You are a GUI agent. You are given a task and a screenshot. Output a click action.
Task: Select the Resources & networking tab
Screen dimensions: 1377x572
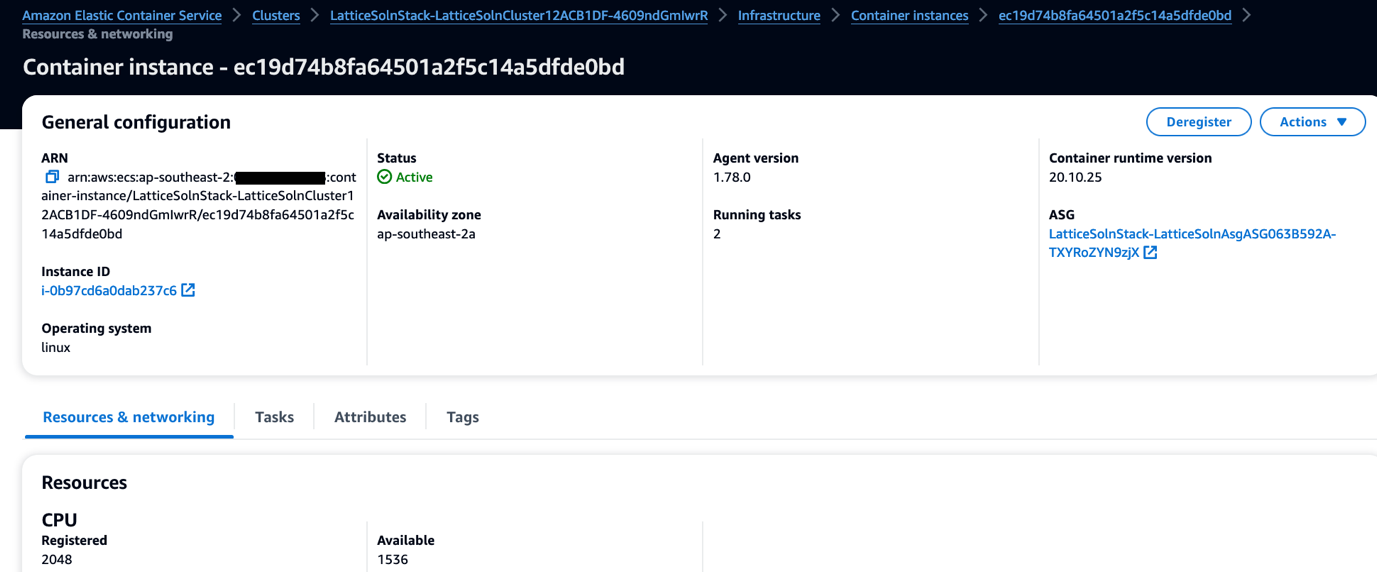pyautogui.click(x=128, y=417)
